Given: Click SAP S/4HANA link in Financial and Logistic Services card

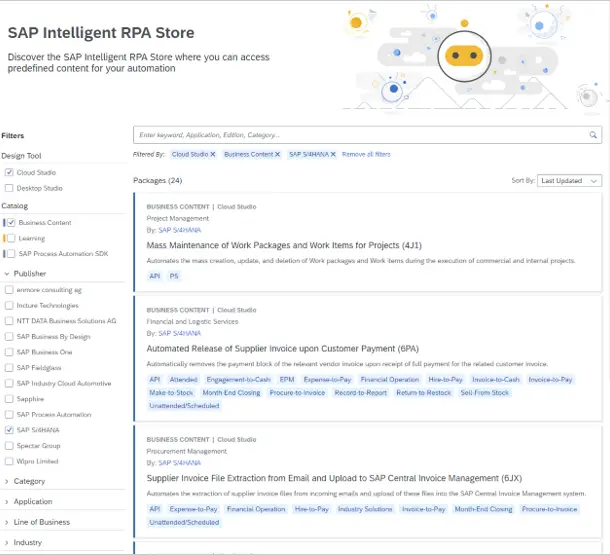Looking at the screenshot, I should 179,333.
